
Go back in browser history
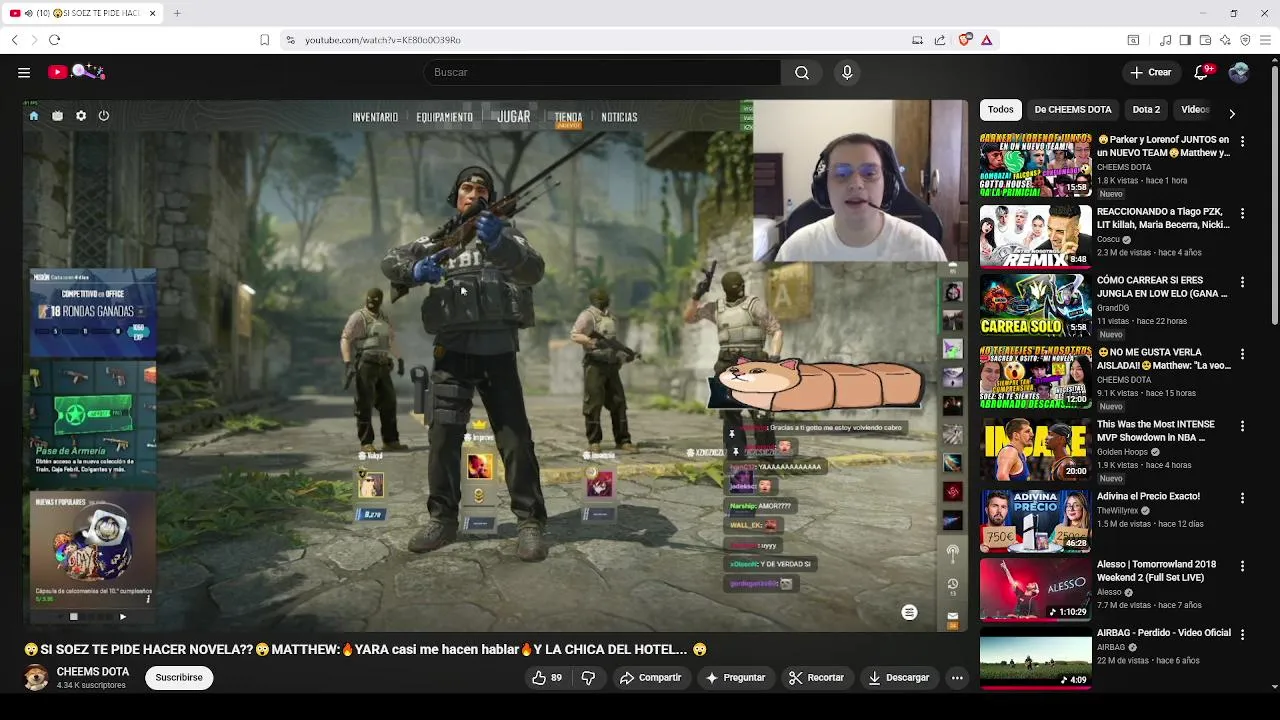click(x=14, y=40)
